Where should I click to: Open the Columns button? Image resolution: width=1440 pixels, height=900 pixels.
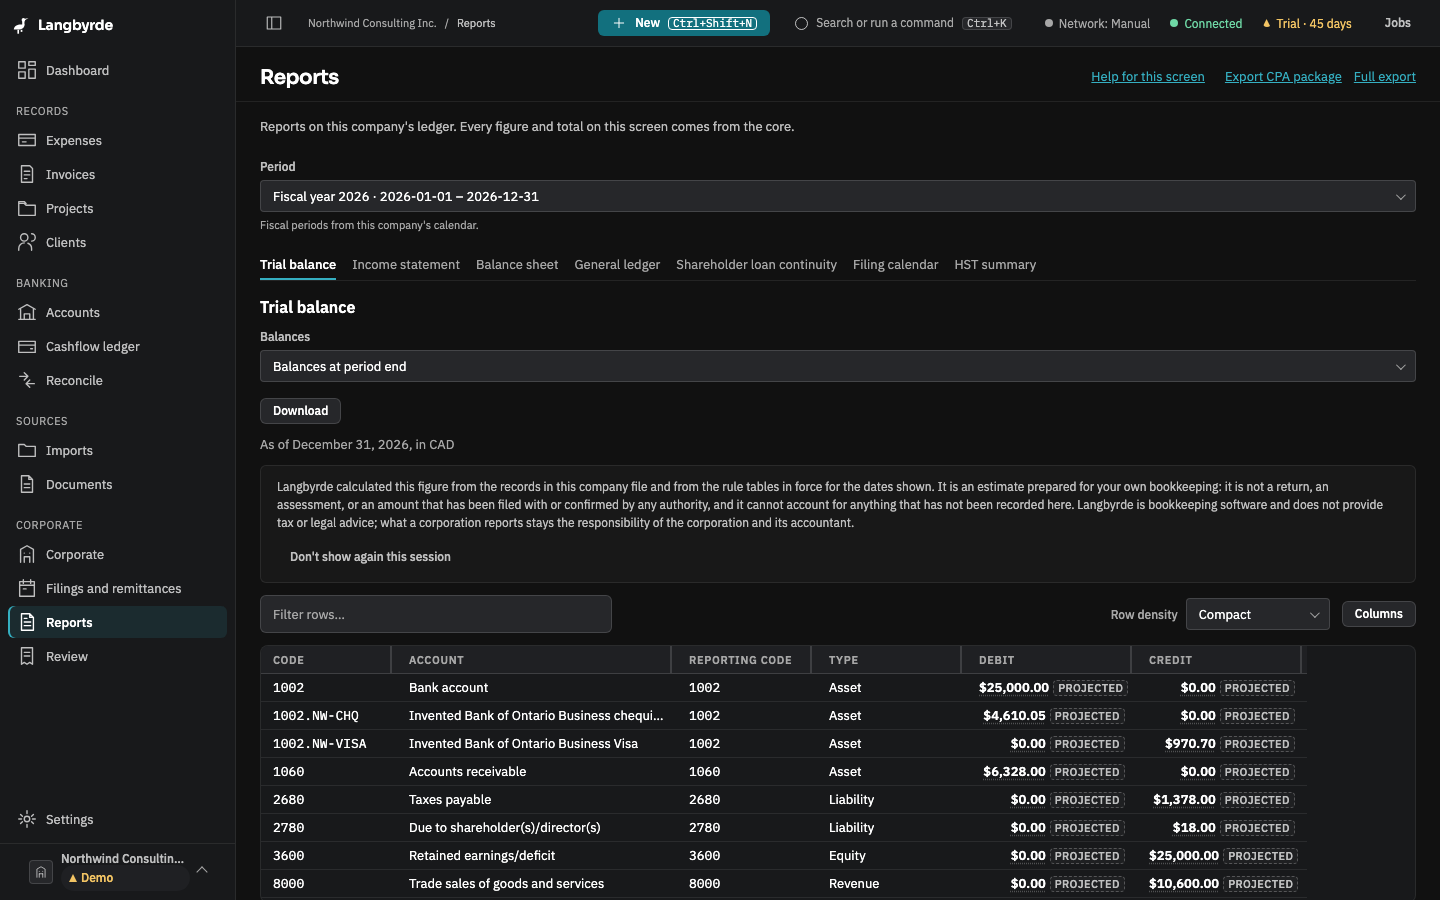click(1378, 614)
